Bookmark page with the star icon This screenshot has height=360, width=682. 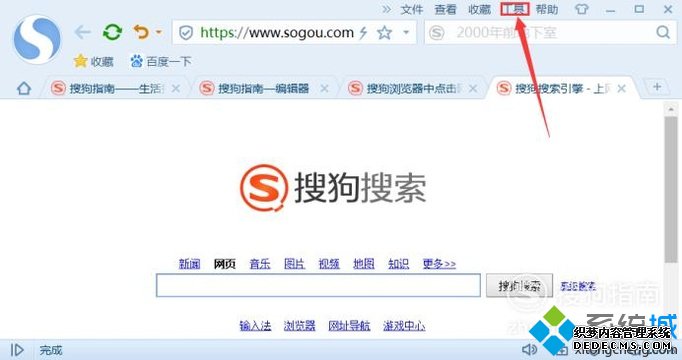tap(384, 33)
